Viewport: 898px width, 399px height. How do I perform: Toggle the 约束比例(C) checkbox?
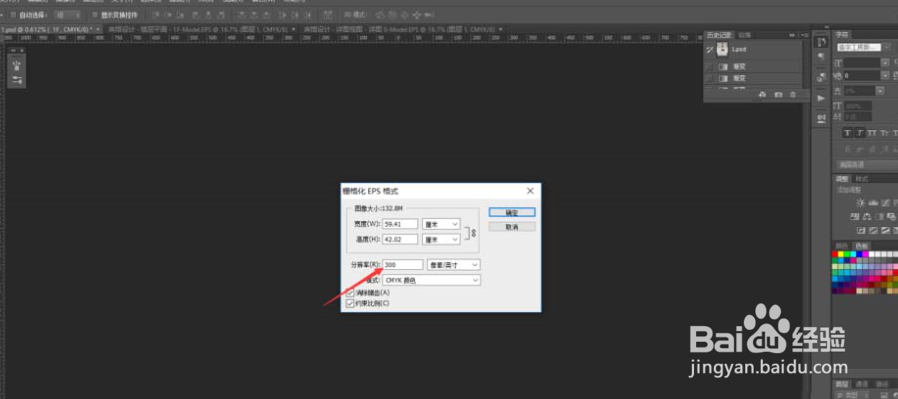click(x=350, y=303)
